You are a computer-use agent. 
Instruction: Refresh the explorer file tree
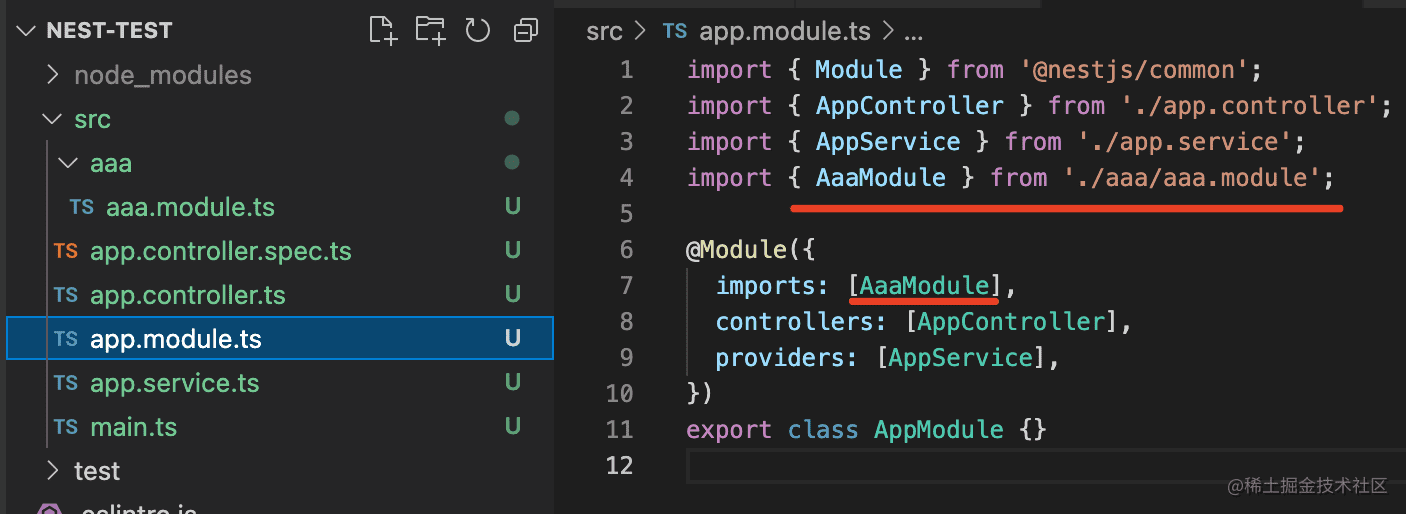pyautogui.click(x=478, y=30)
